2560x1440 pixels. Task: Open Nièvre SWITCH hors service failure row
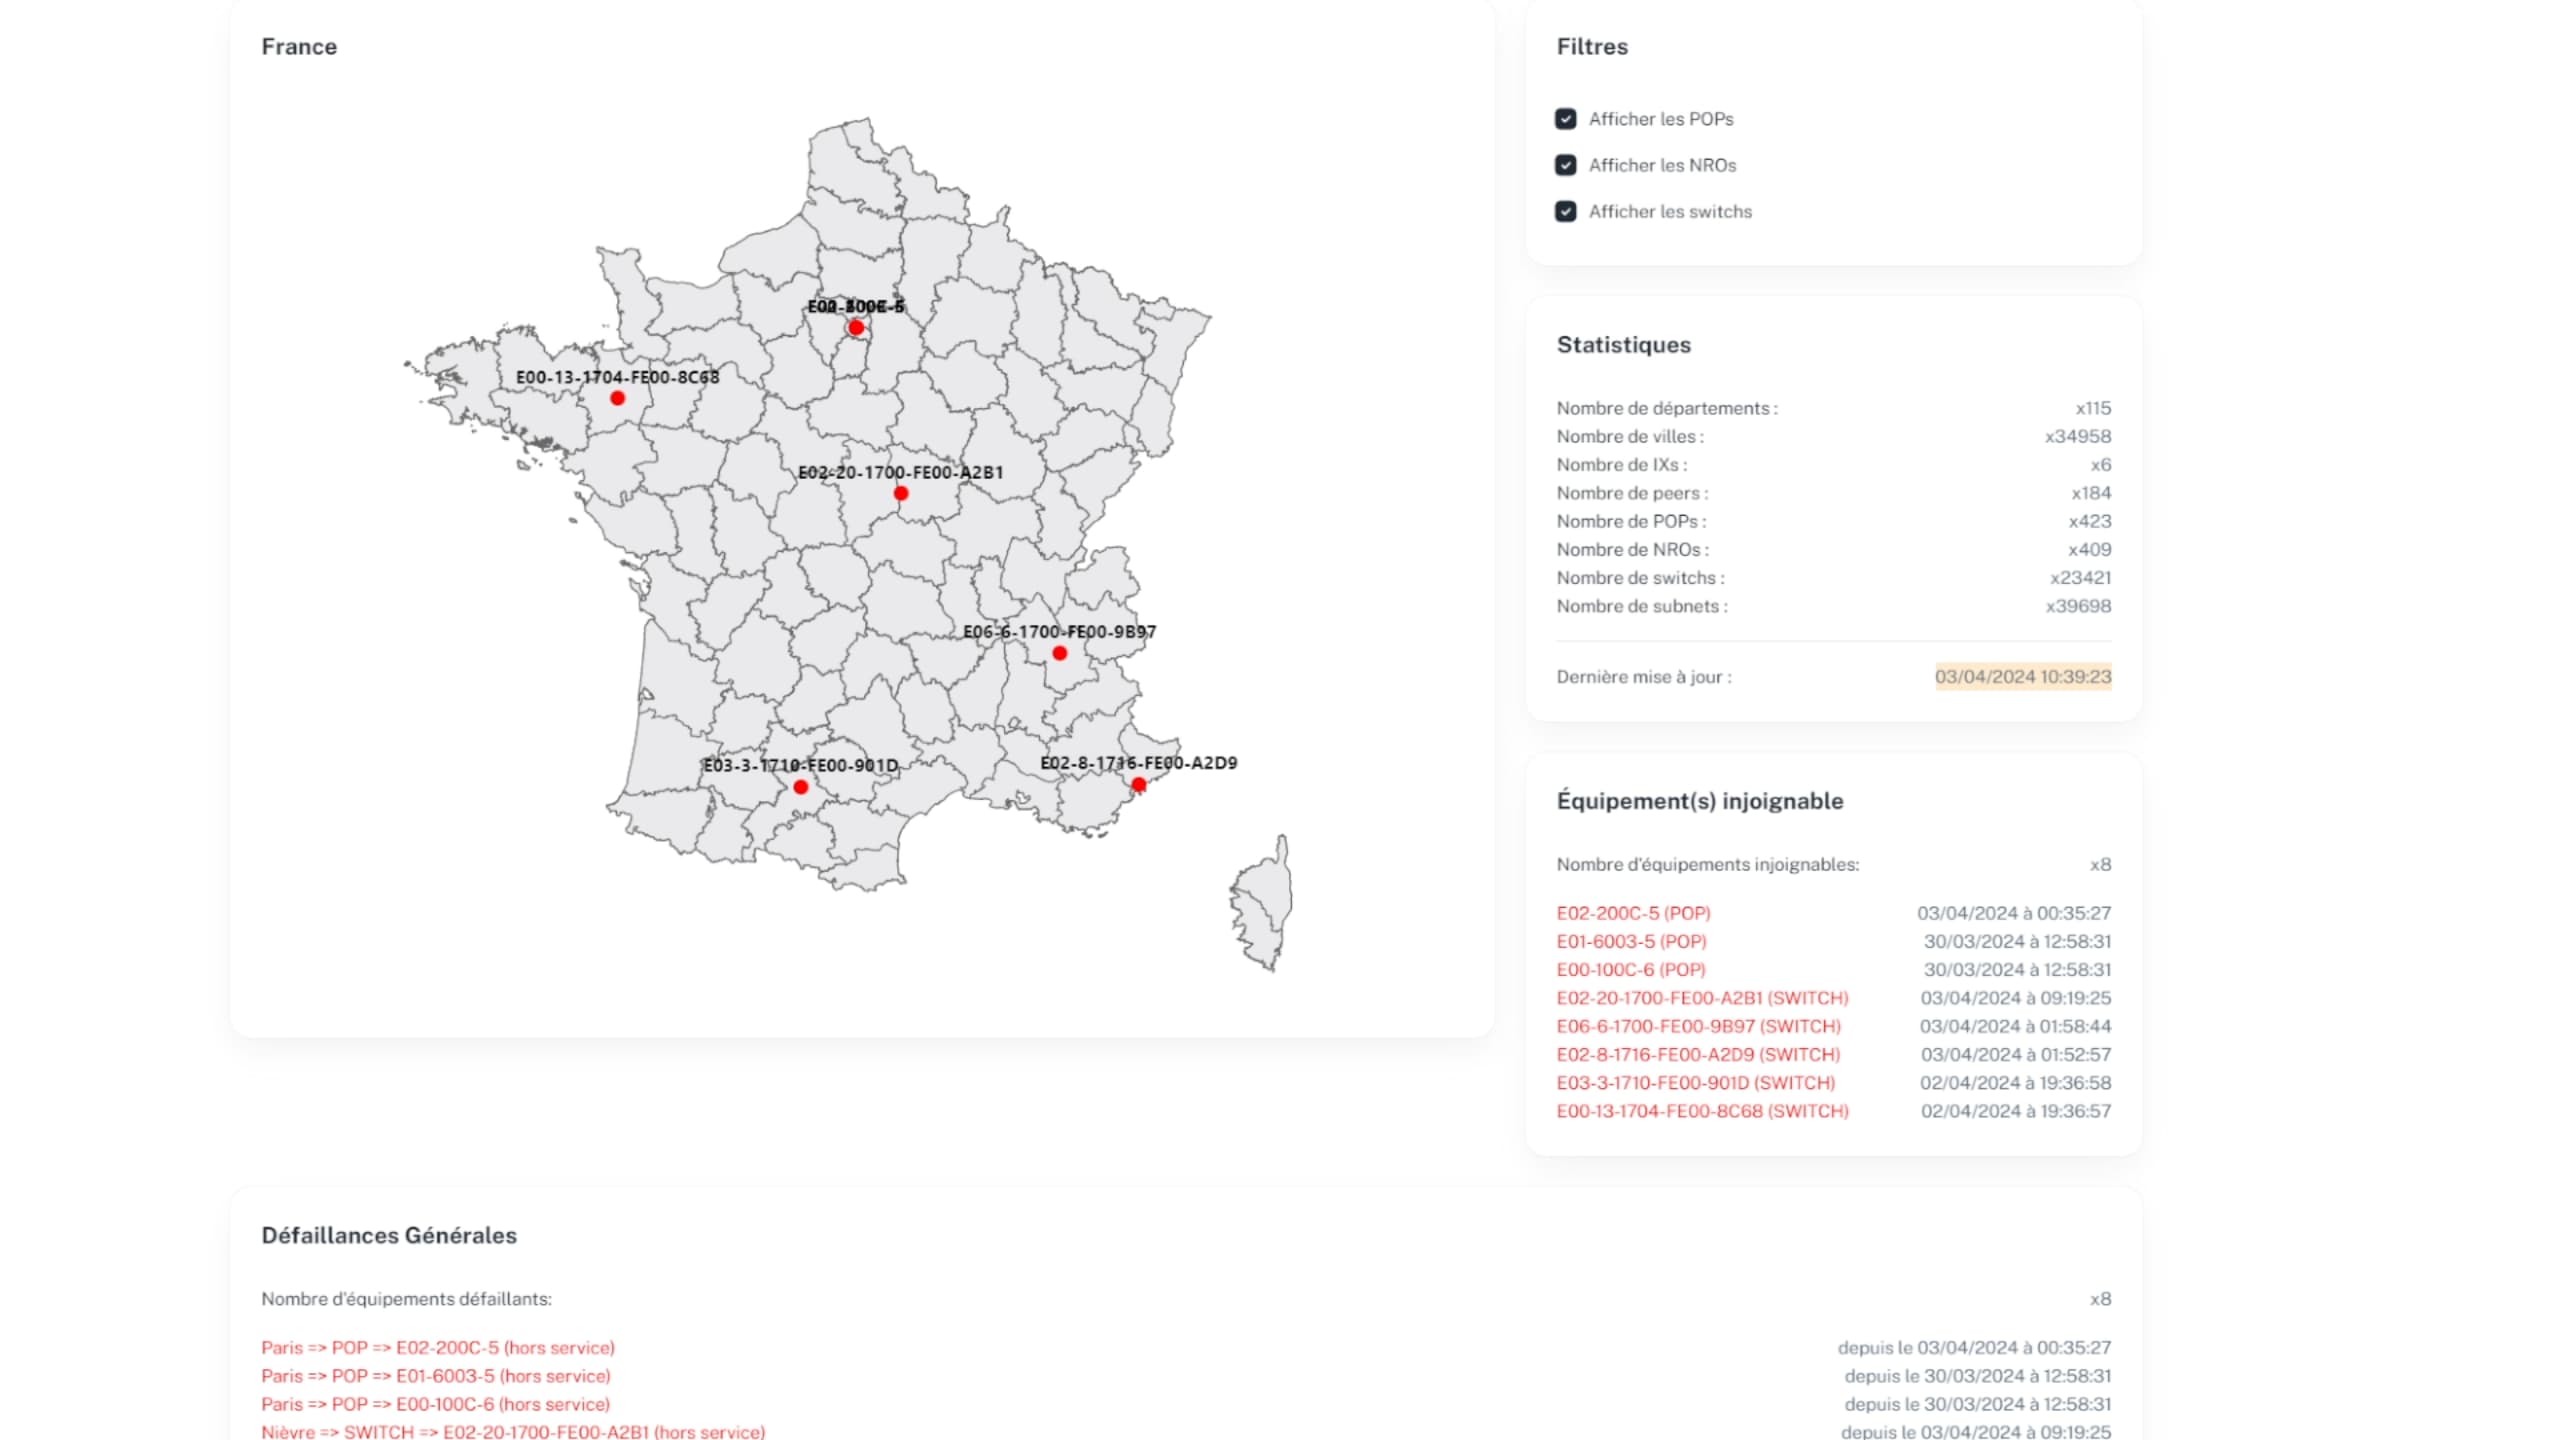513,1432
